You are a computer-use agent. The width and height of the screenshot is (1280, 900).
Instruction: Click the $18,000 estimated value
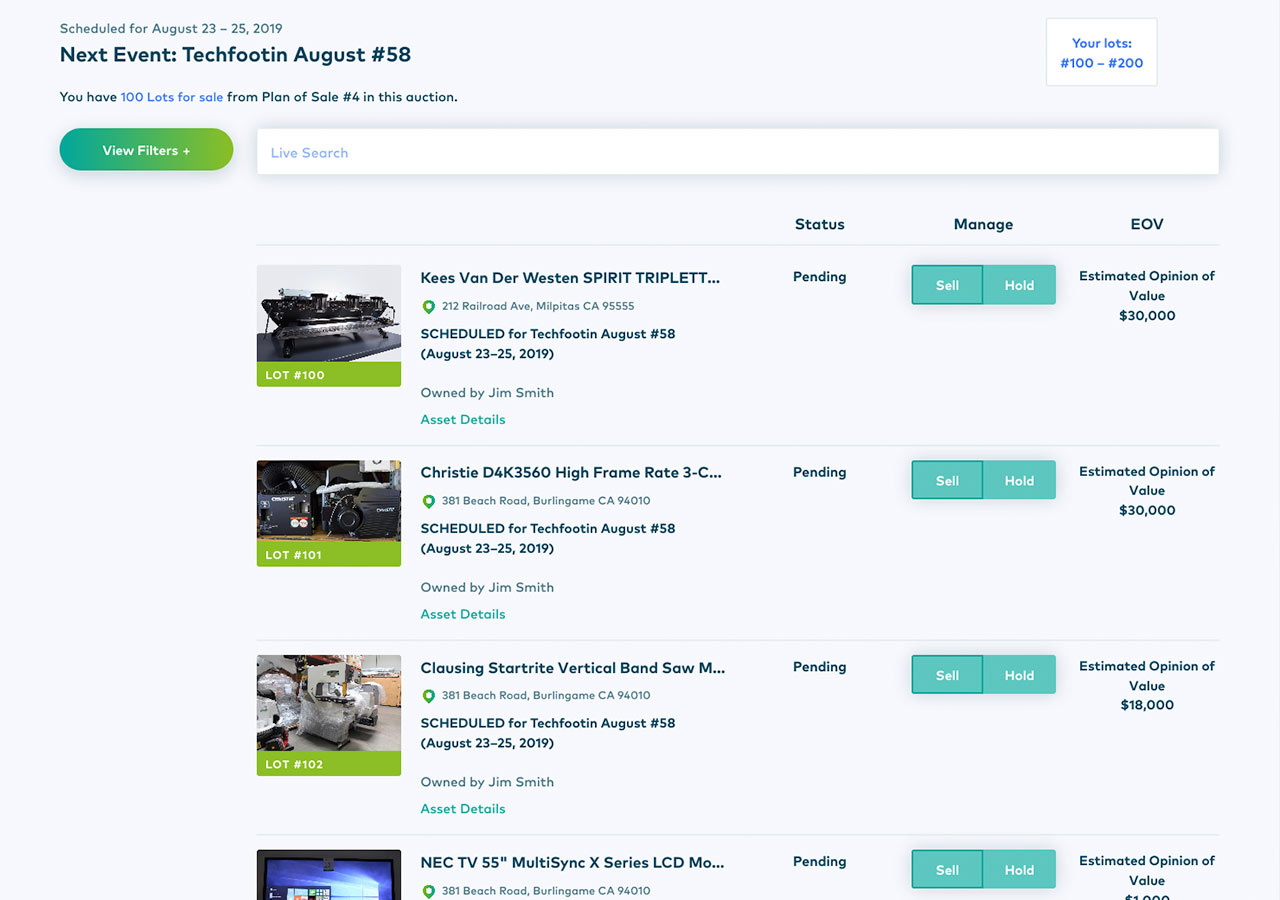pos(1147,705)
